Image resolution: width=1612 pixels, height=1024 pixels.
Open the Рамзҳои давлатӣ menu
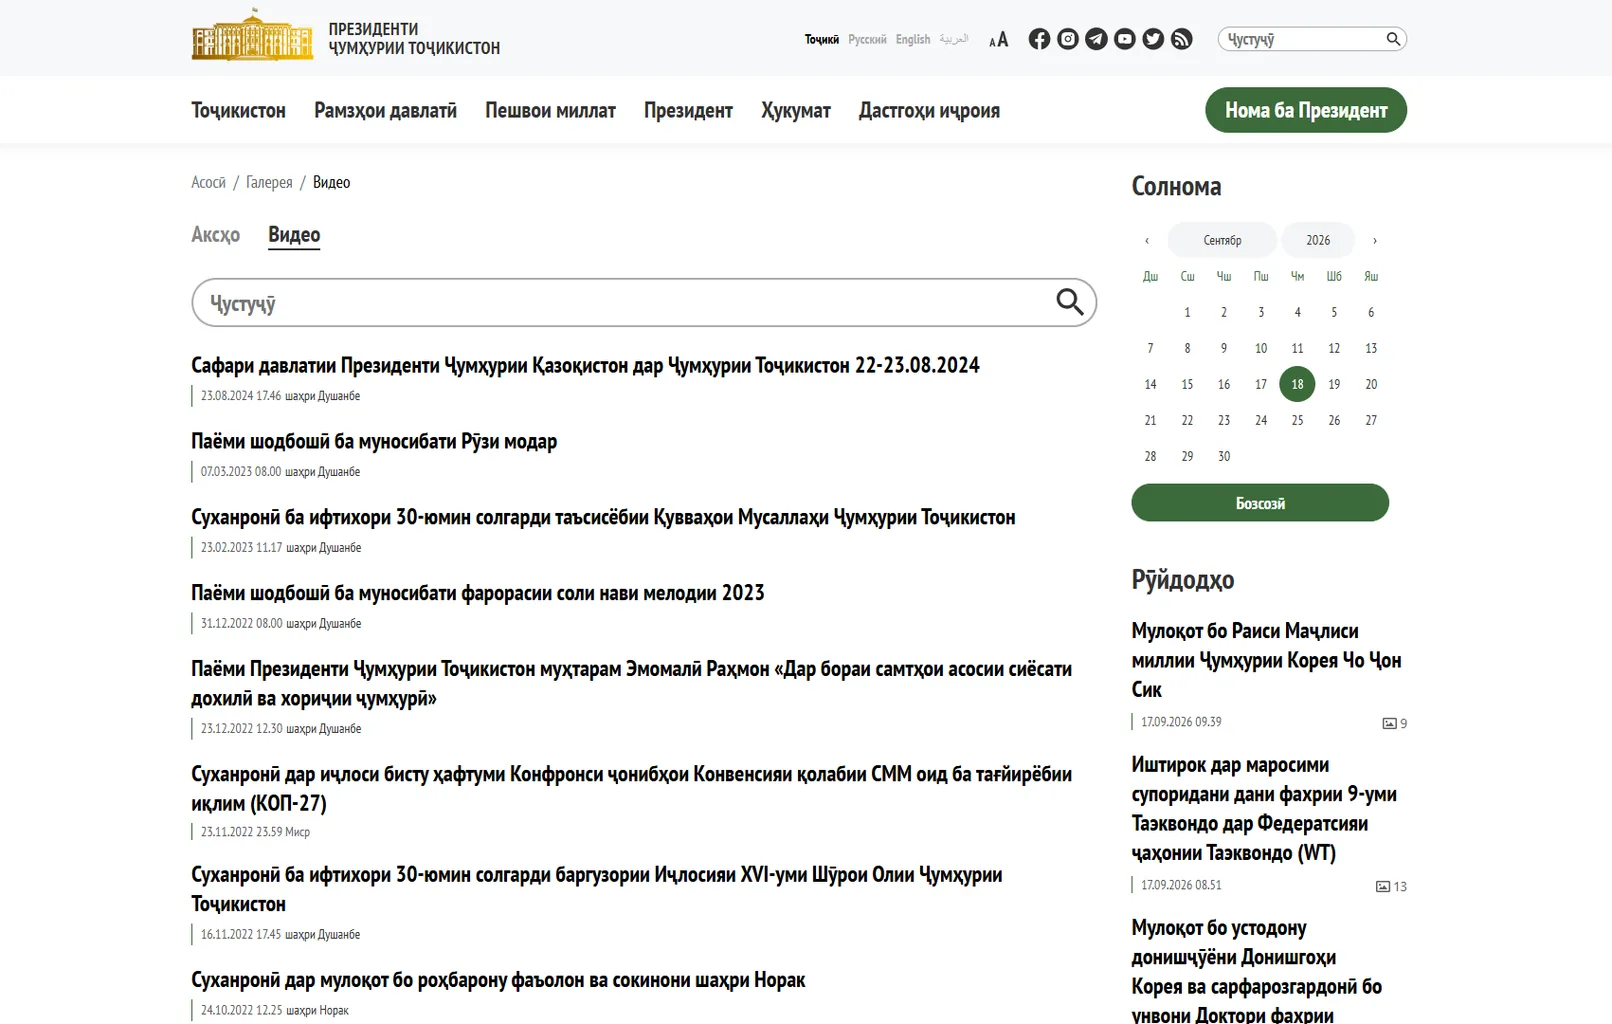385,110
